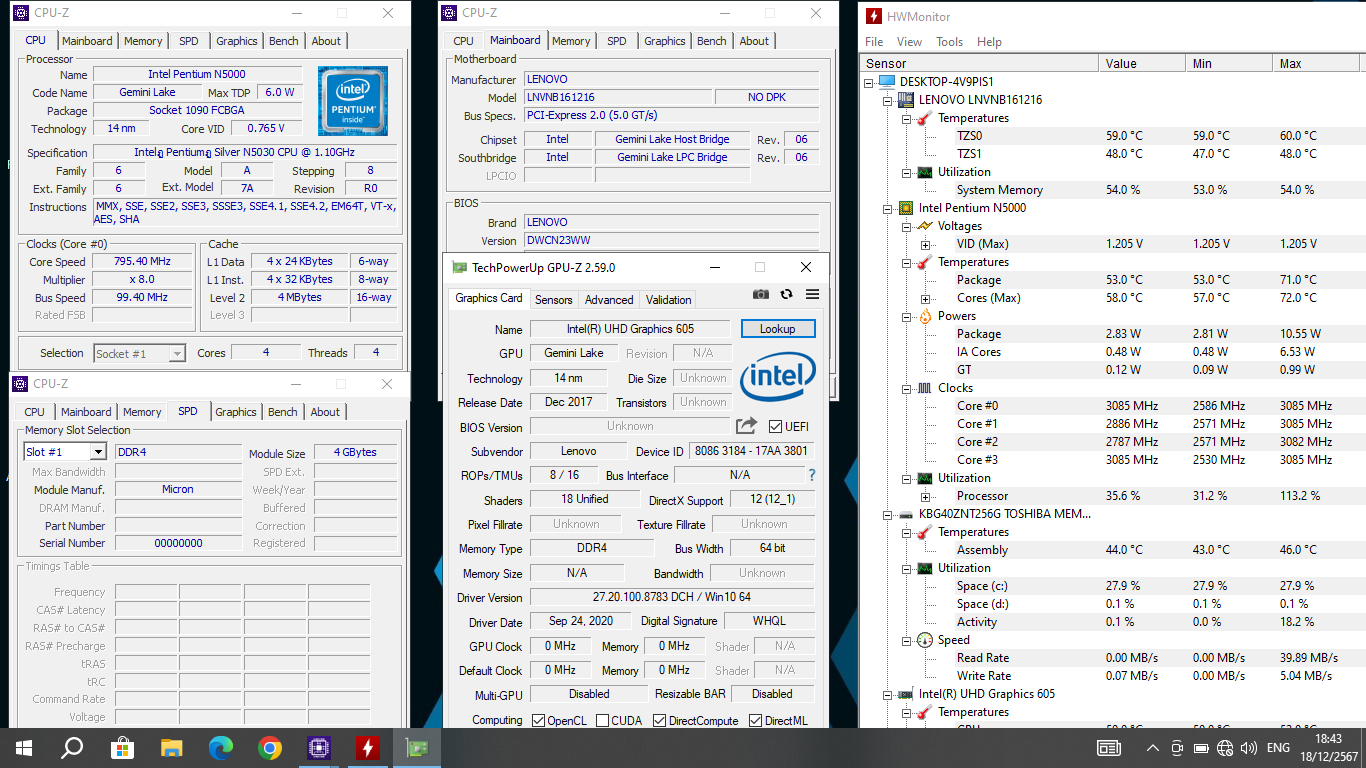Click the Intel logo in GPU-Z
Screen dimensions: 1366x768
click(778, 378)
